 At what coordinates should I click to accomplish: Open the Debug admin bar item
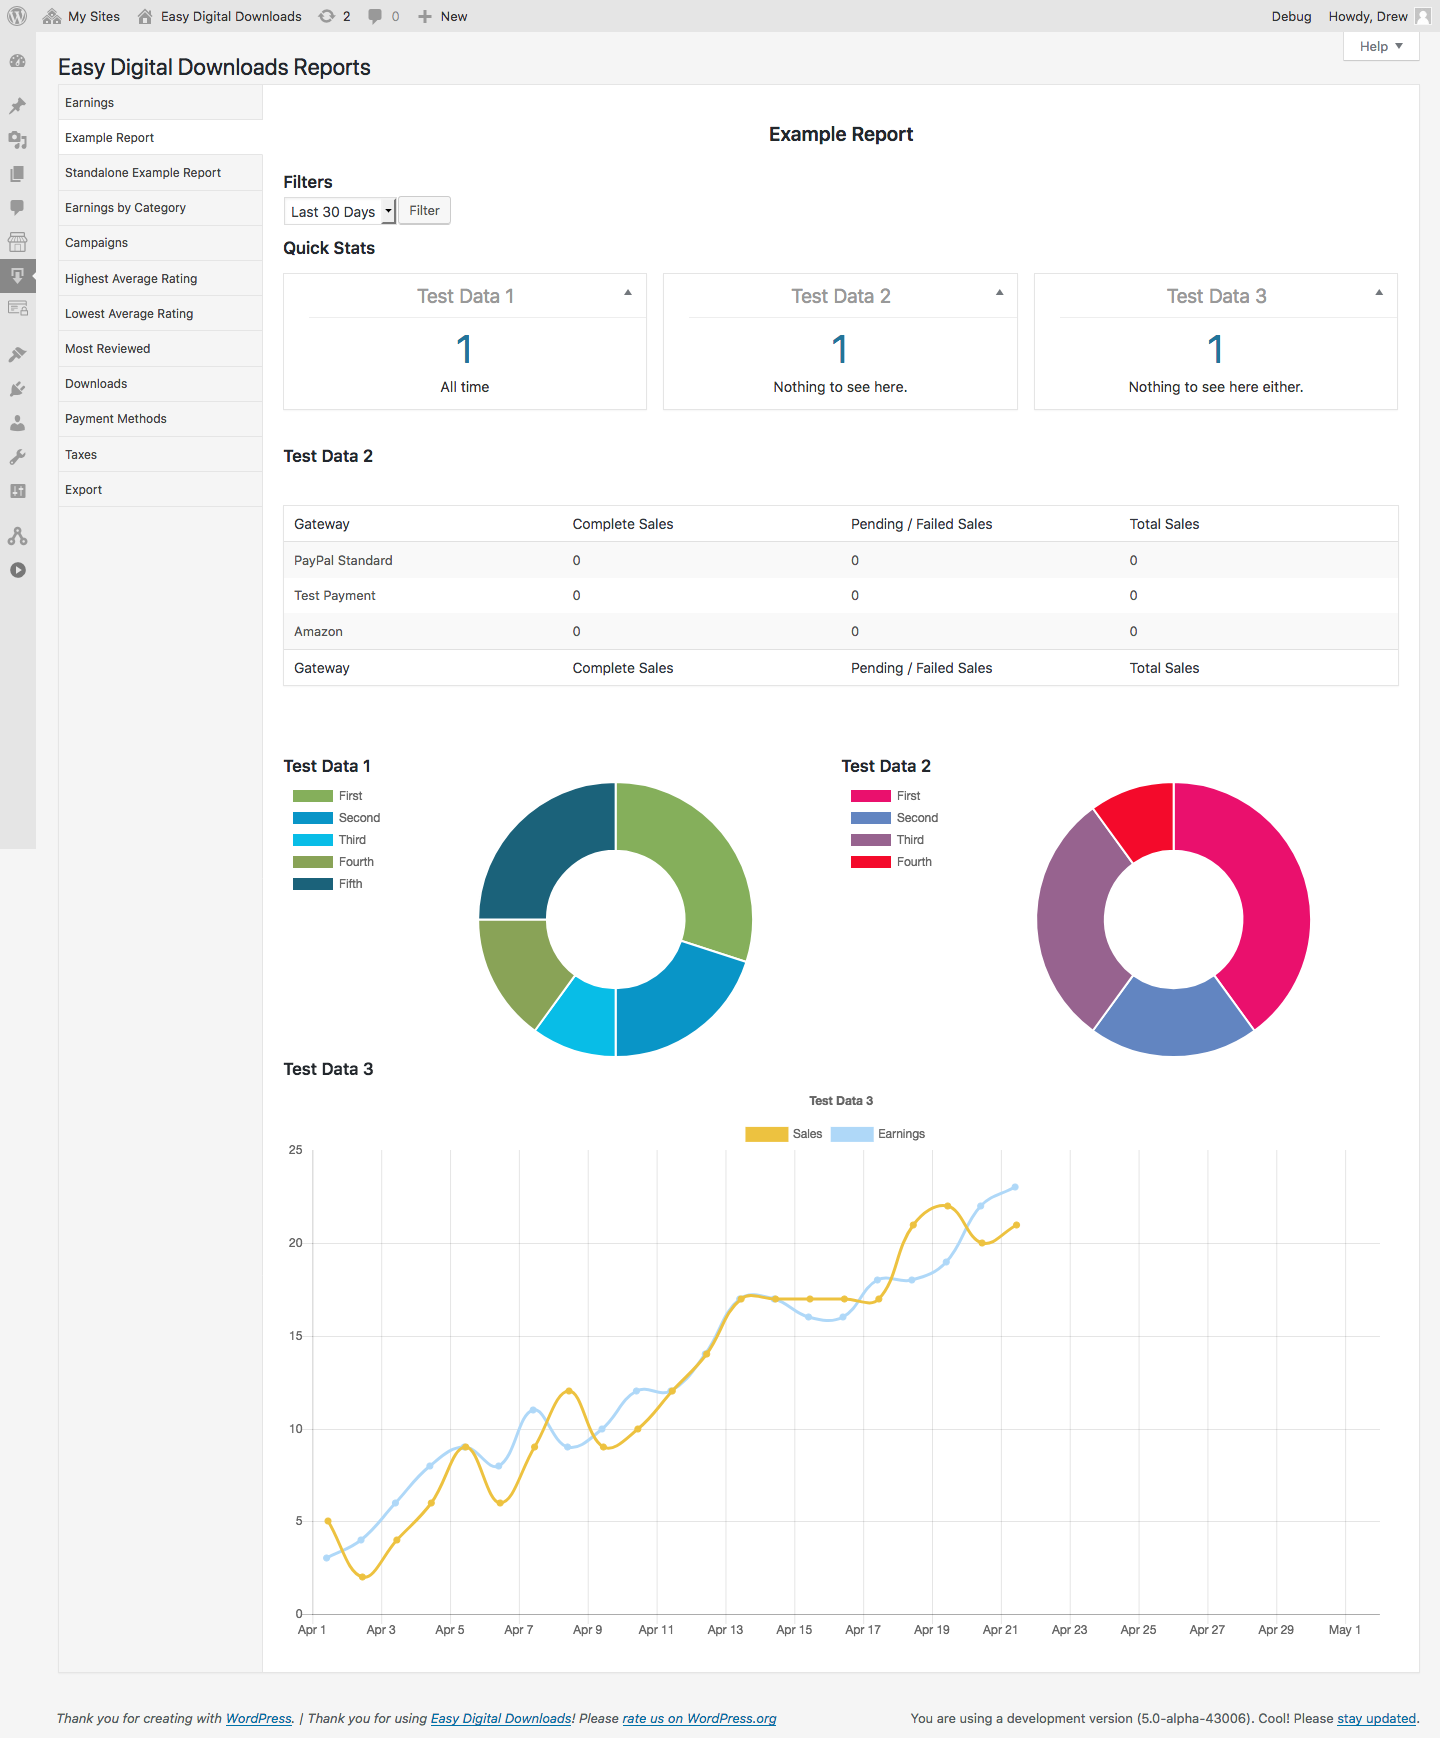point(1291,16)
